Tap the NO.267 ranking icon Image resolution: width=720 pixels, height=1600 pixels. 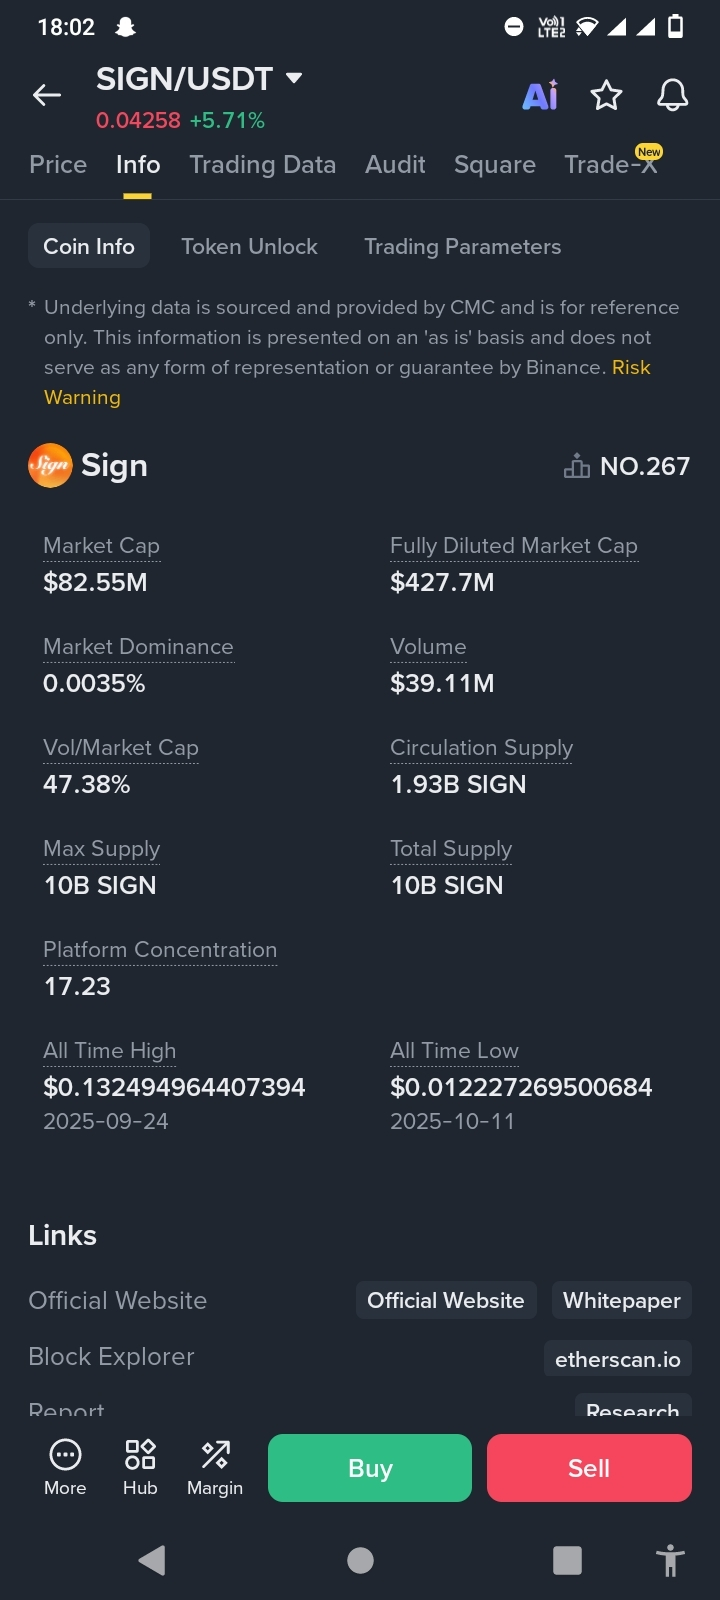coord(577,466)
